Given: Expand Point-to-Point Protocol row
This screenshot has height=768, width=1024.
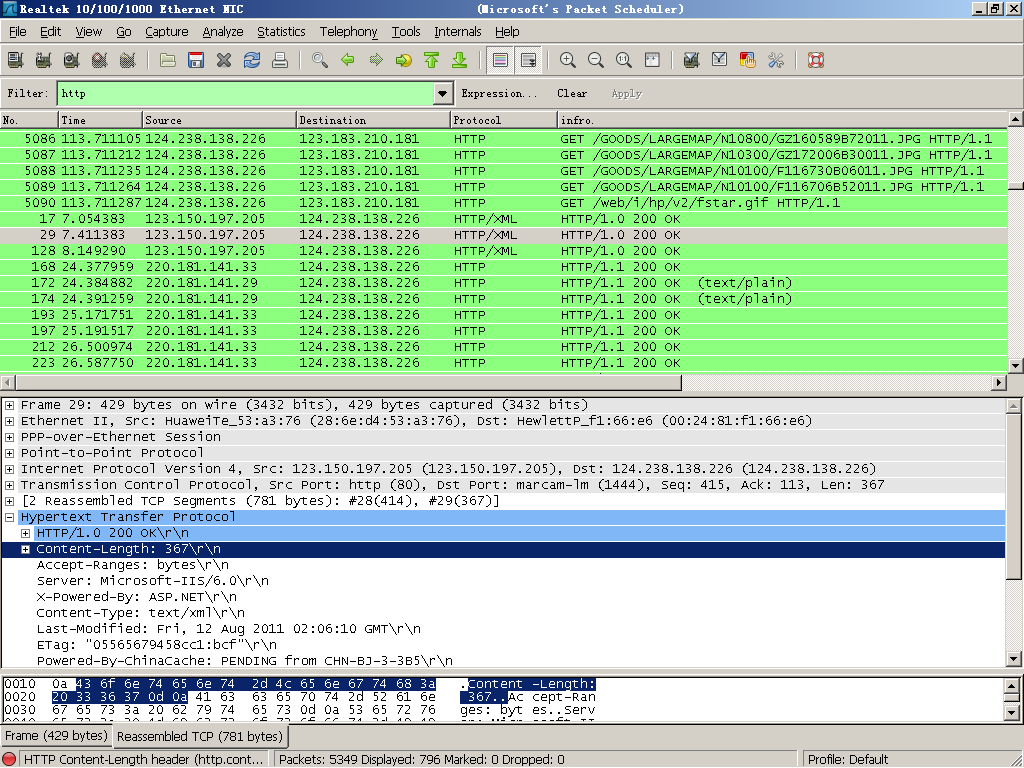Looking at the screenshot, I should (10, 453).
